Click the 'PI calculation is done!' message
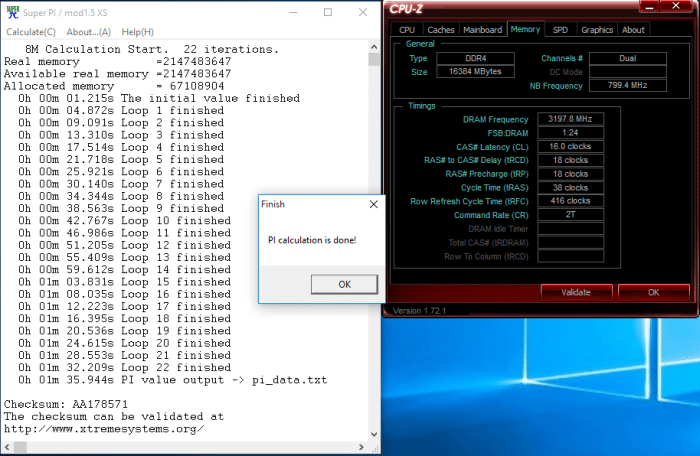This screenshot has height=456, width=700. tap(312, 240)
